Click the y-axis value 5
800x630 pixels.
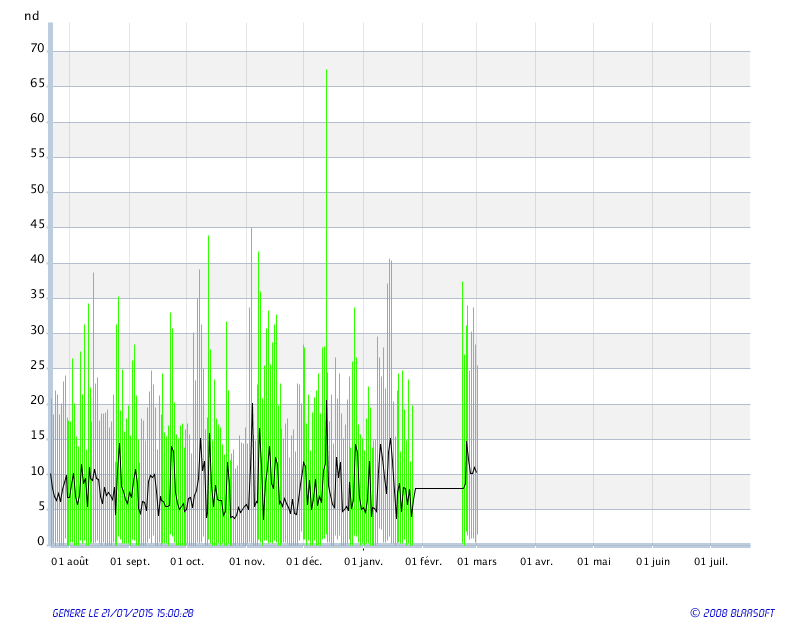(41, 507)
